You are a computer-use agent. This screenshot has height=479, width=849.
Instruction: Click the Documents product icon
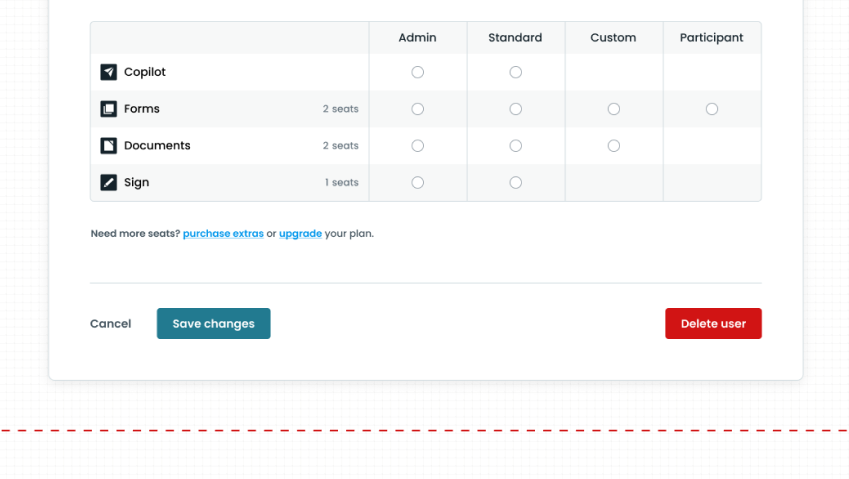(x=108, y=146)
